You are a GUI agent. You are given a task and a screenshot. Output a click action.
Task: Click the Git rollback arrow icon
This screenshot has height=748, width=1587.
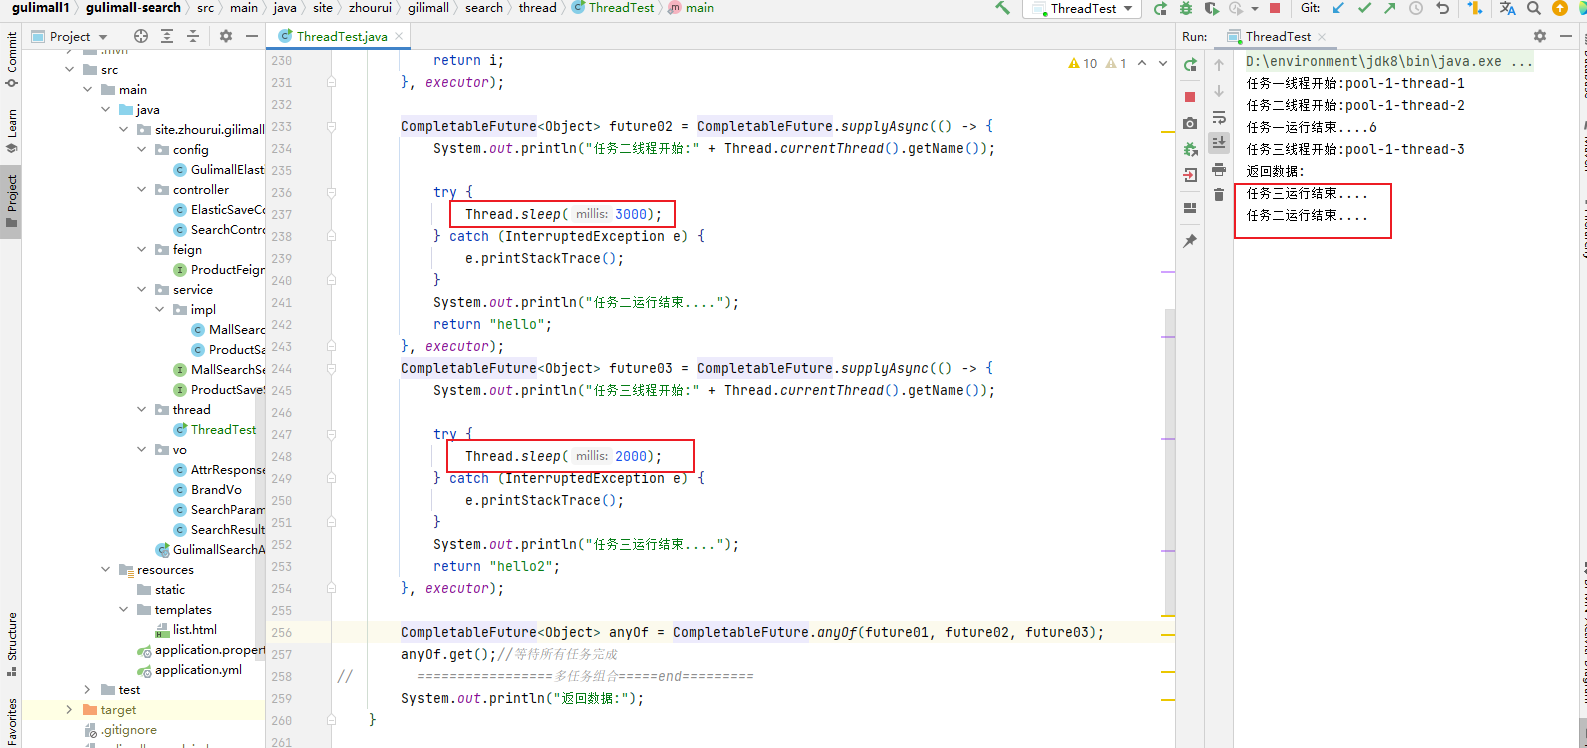tap(1442, 8)
